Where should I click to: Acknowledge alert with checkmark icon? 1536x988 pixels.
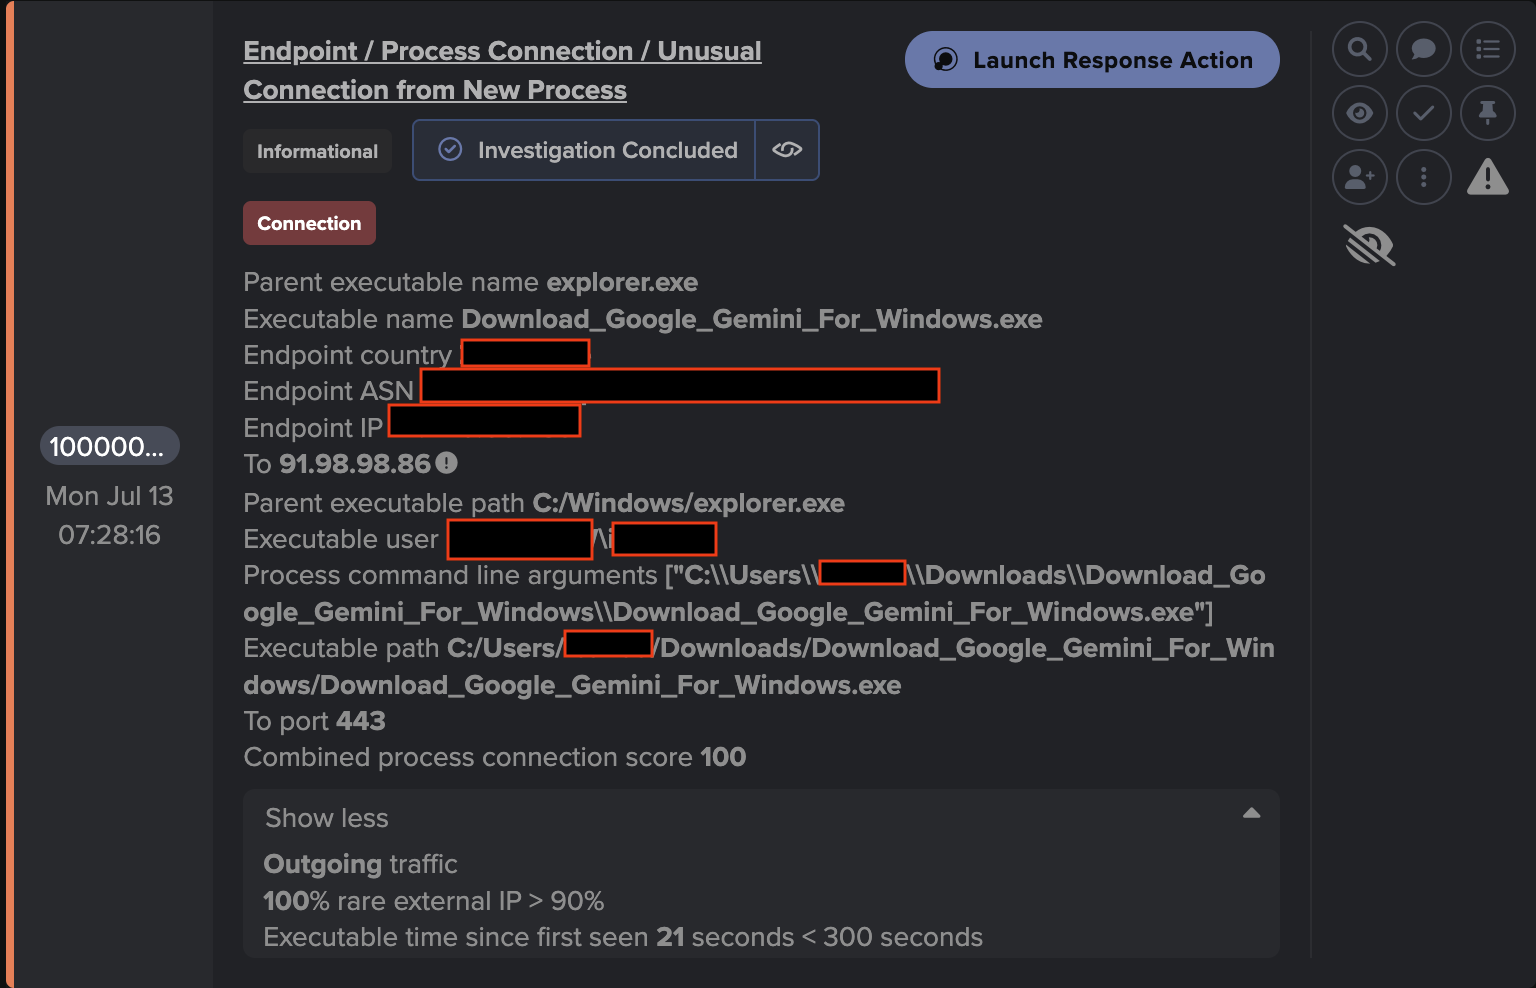click(x=1423, y=113)
